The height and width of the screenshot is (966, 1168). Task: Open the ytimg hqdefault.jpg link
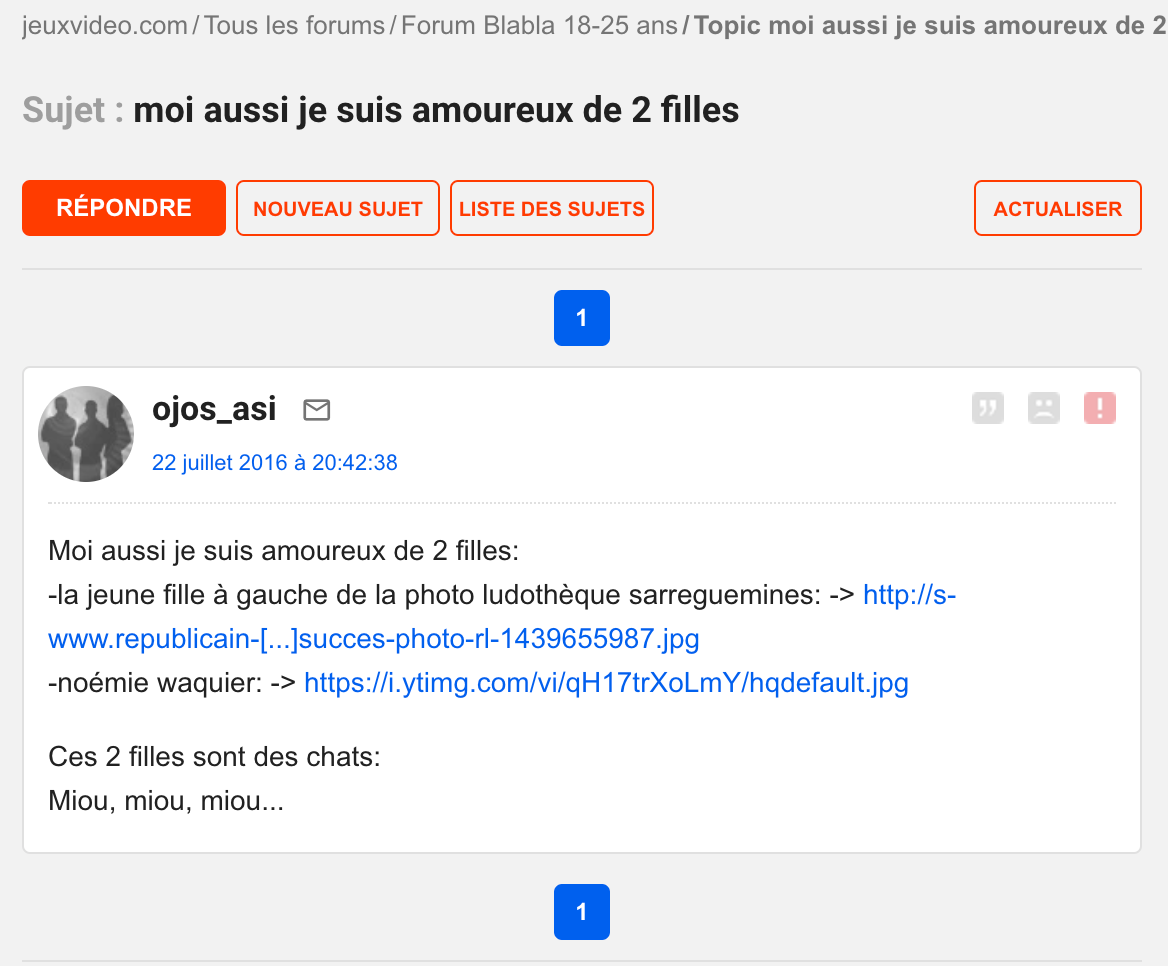pos(606,683)
